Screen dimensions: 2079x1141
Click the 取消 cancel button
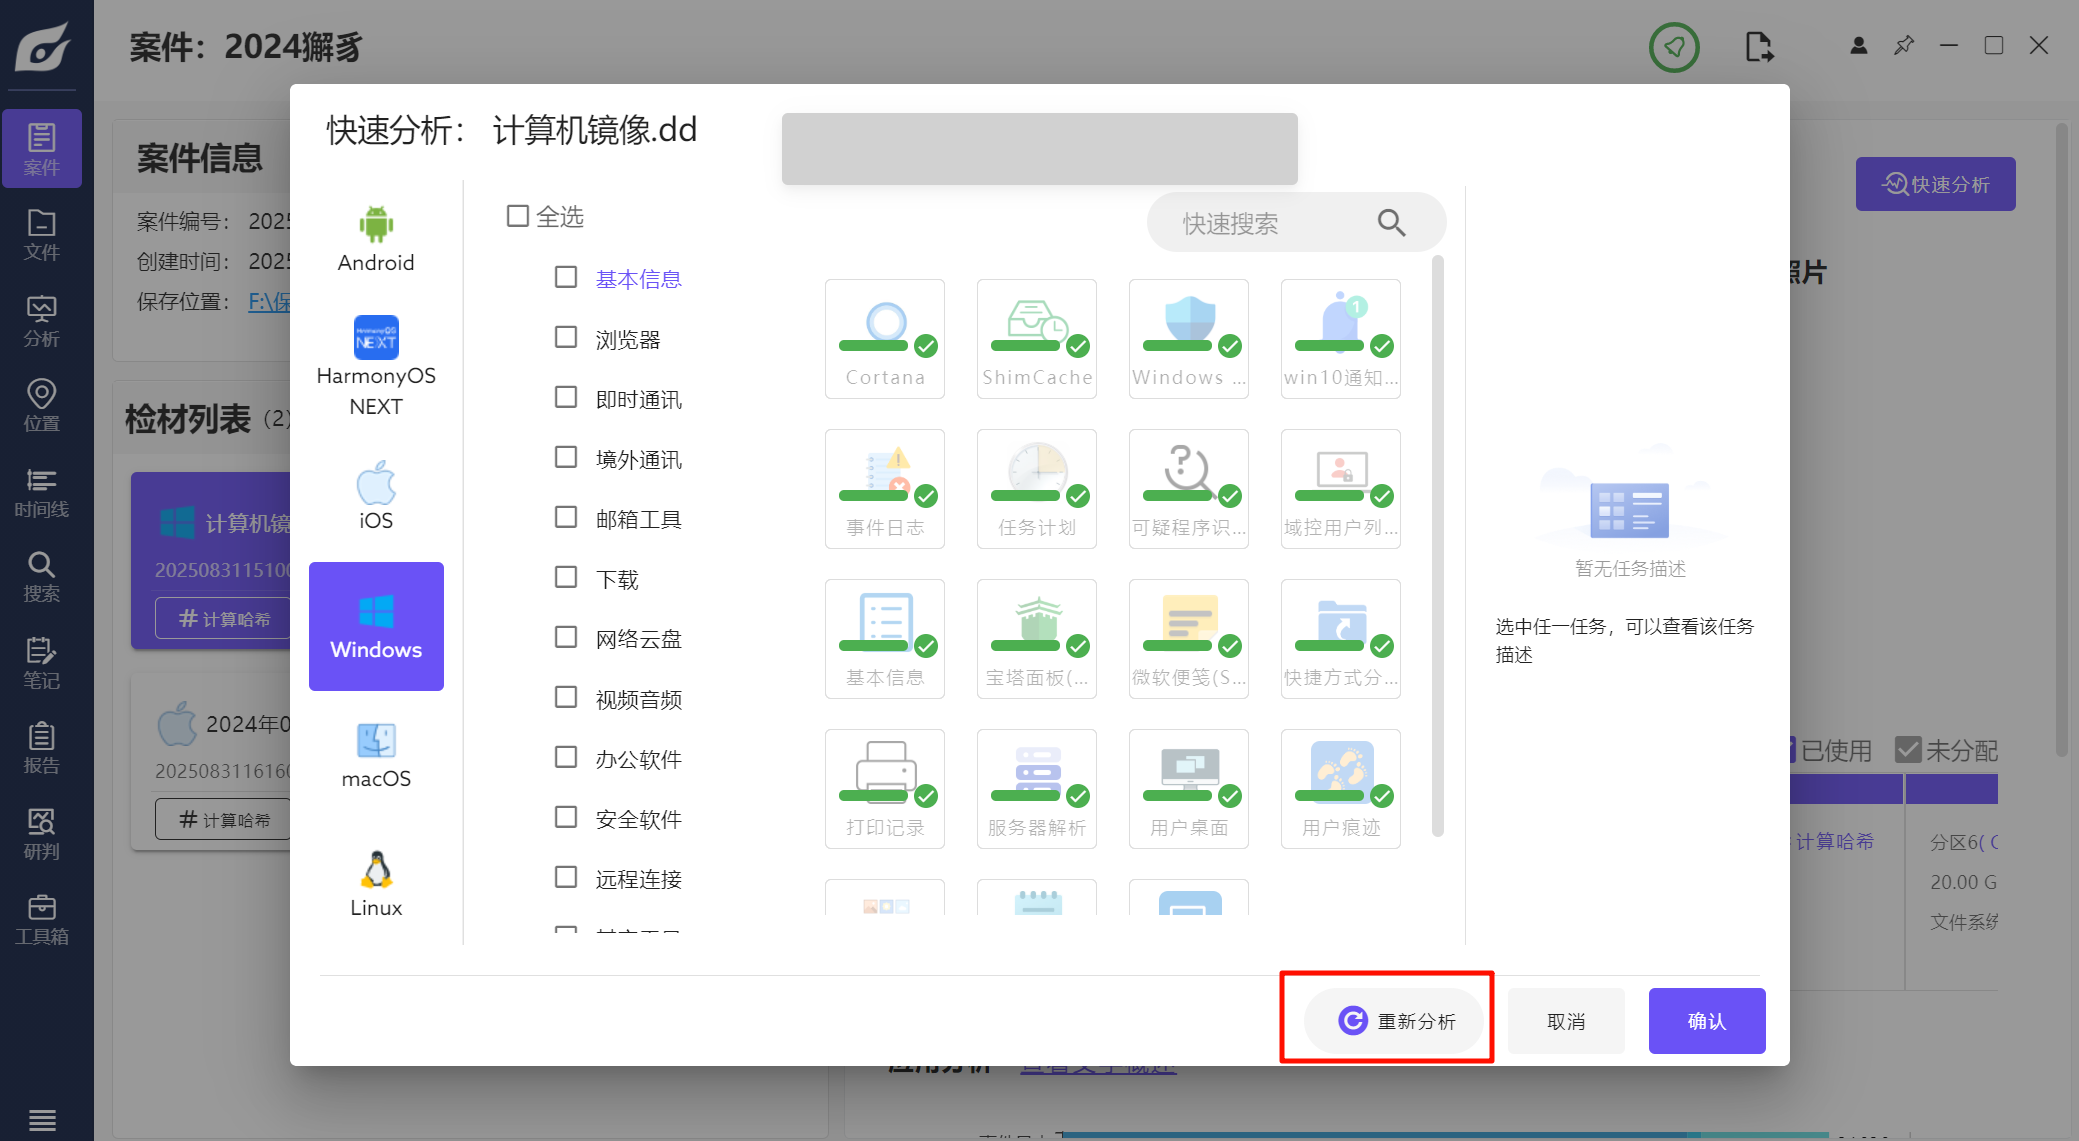[x=1565, y=1021]
